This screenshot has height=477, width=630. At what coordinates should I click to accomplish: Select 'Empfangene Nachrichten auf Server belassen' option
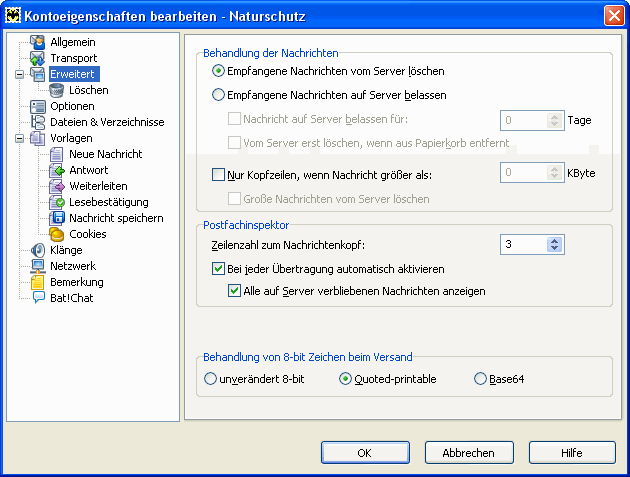pyautogui.click(x=219, y=96)
